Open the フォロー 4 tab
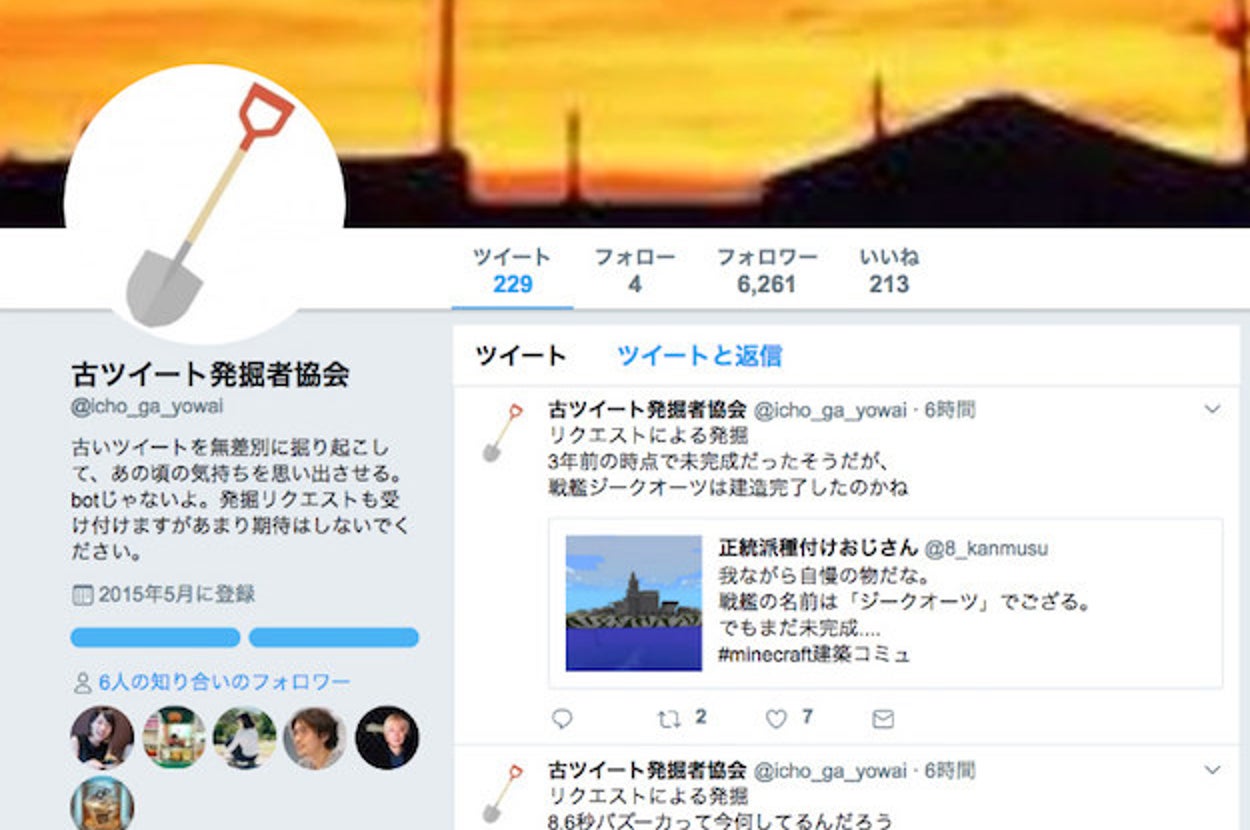The height and width of the screenshot is (830, 1250). [x=635, y=271]
